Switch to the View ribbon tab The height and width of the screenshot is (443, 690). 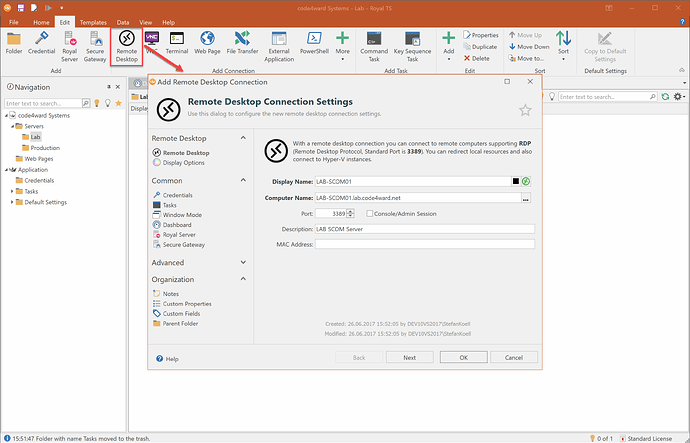click(x=145, y=20)
